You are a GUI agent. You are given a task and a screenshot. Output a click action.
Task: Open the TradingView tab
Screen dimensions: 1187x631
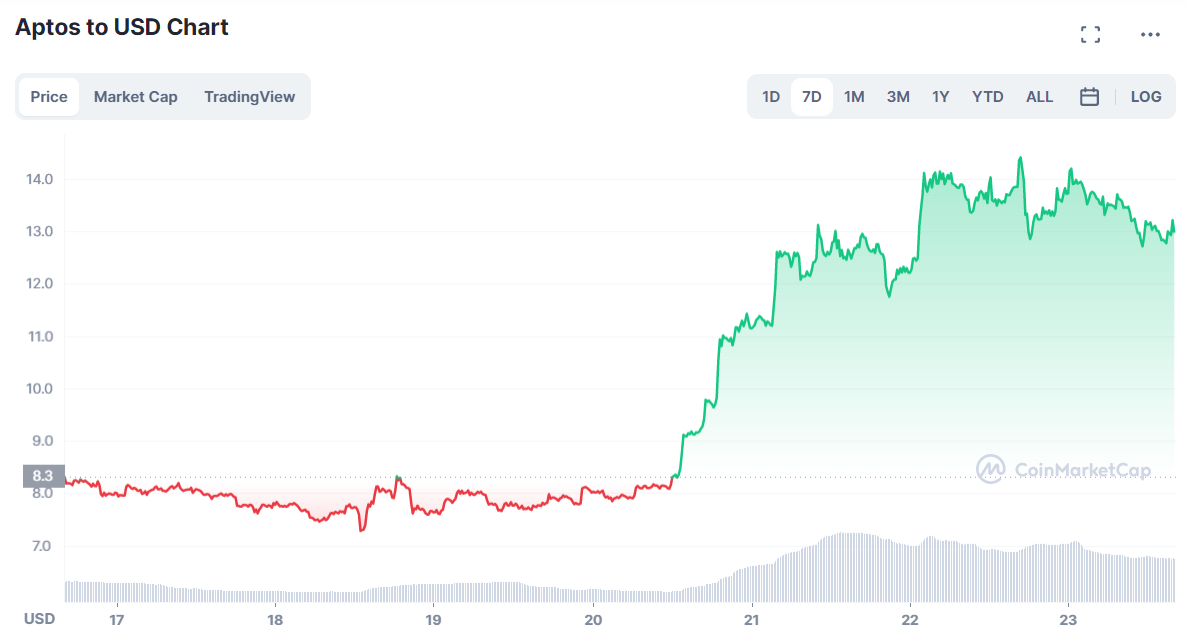coord(250,97)
